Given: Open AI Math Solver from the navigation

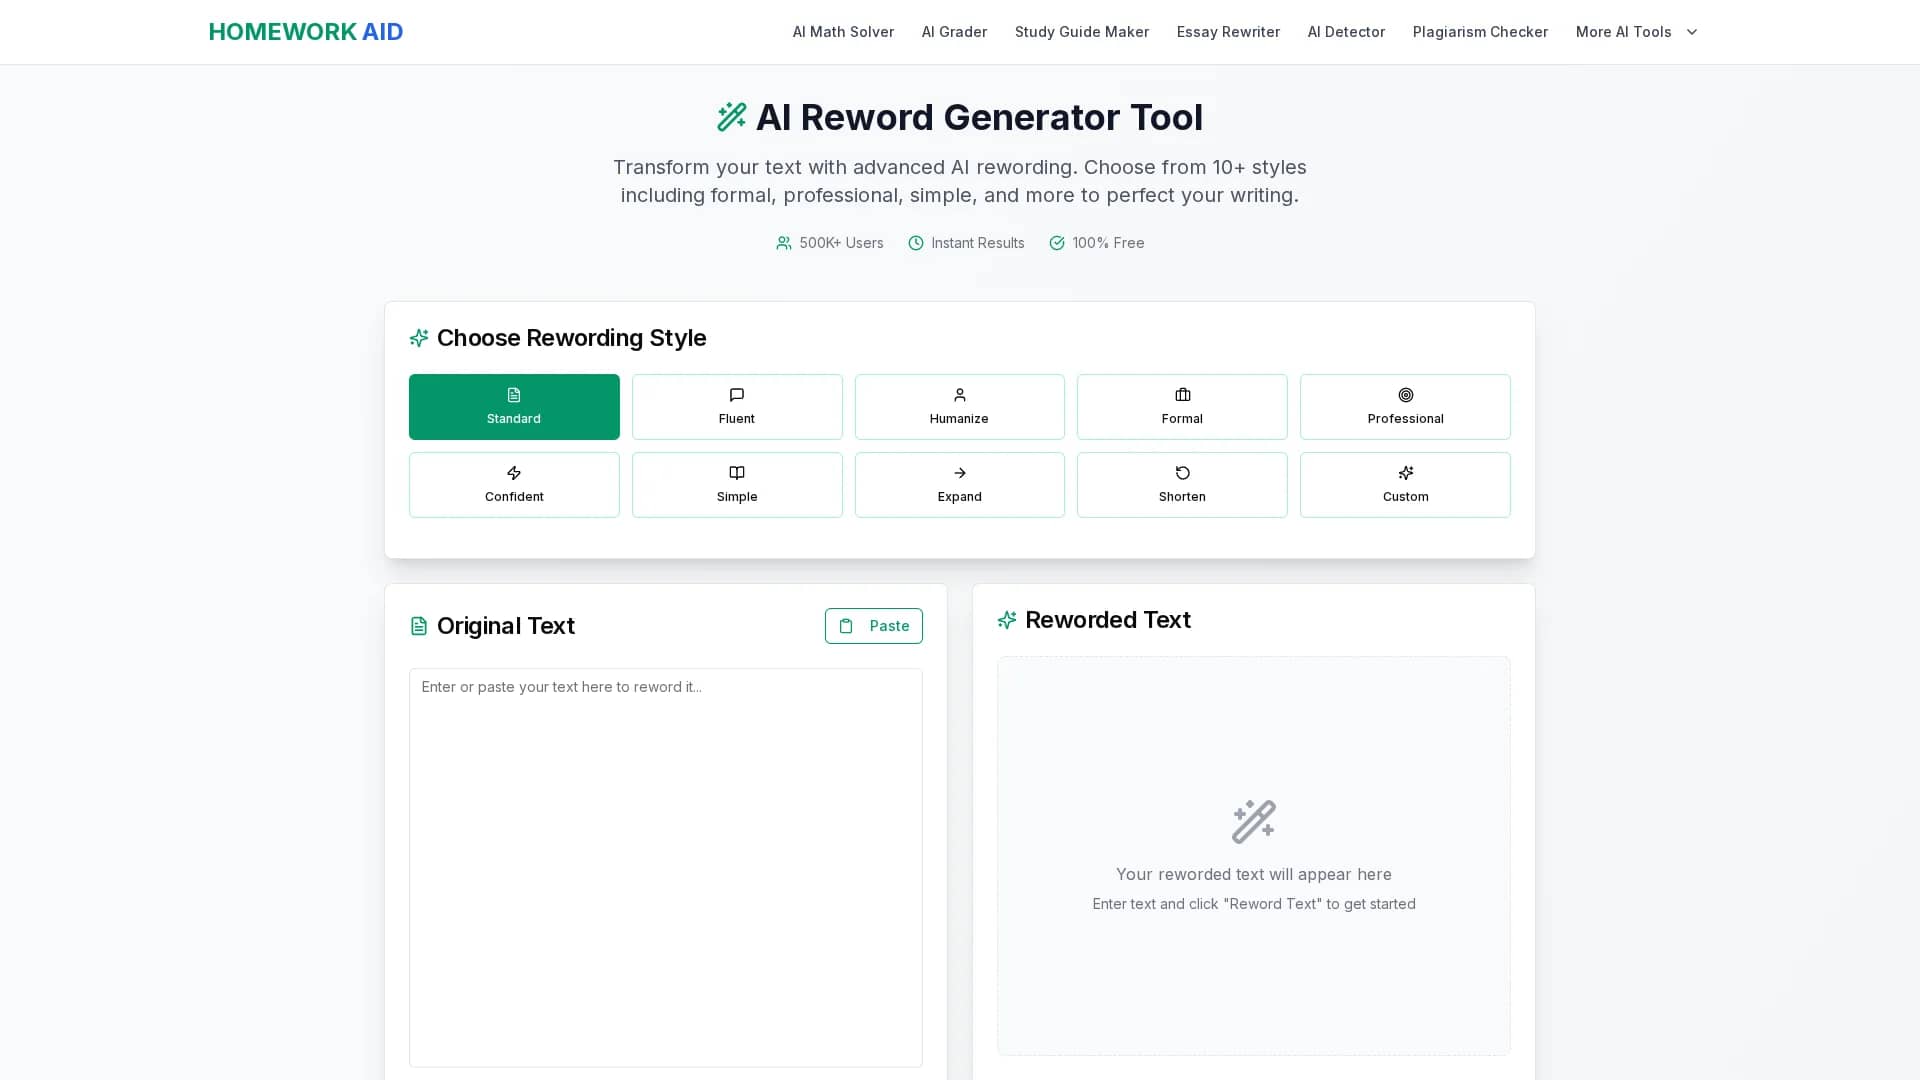Looking at the screenshot, I should coord(843,32).
